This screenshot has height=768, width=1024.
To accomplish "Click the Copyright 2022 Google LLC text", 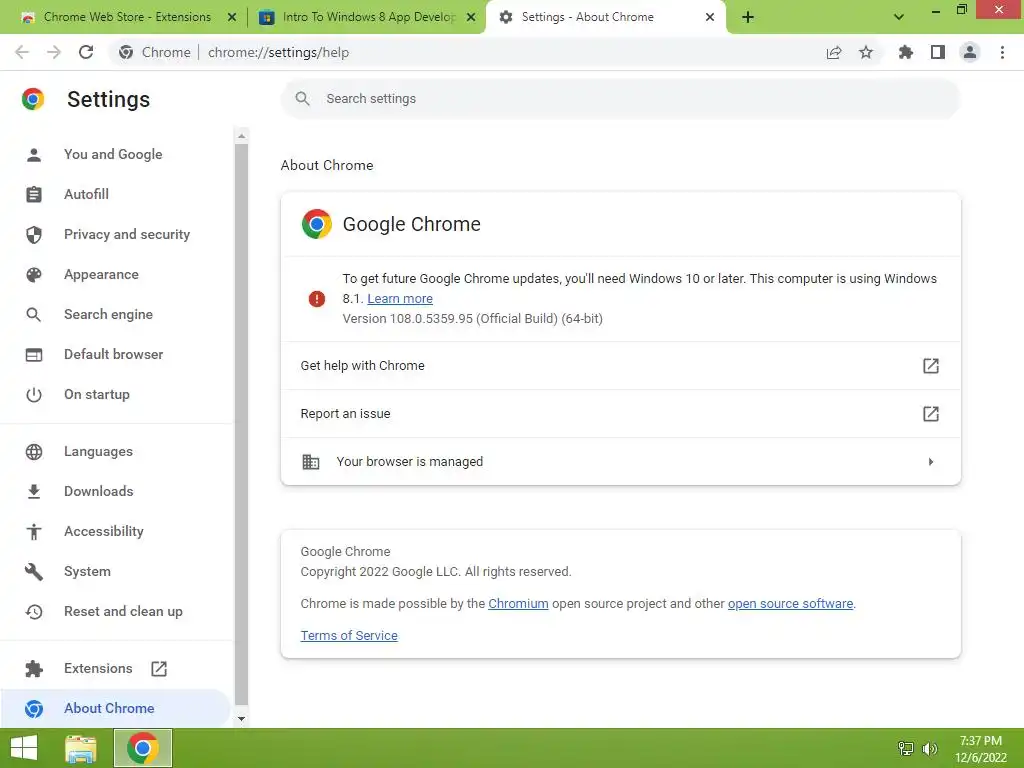I will pyautogui.click(x=436, y=571).
